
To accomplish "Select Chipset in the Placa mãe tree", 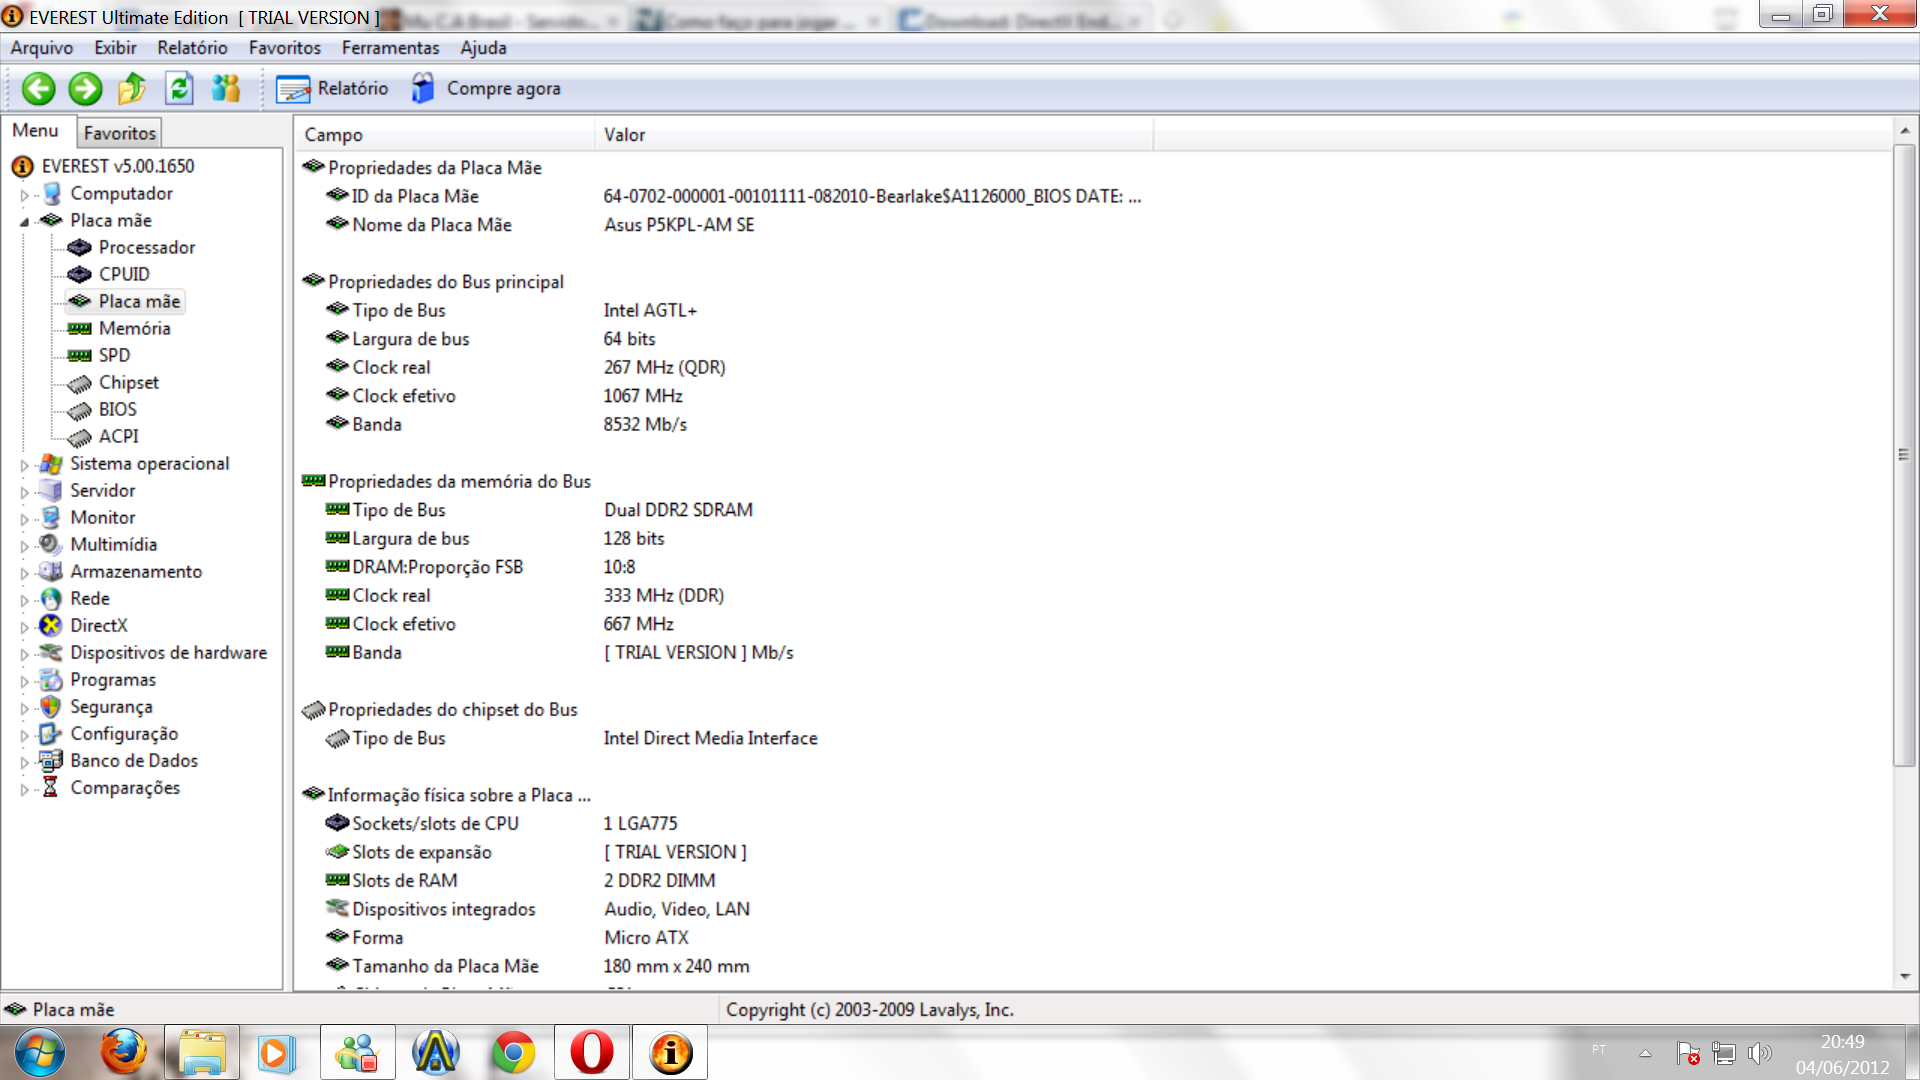I will pos(128,382).
